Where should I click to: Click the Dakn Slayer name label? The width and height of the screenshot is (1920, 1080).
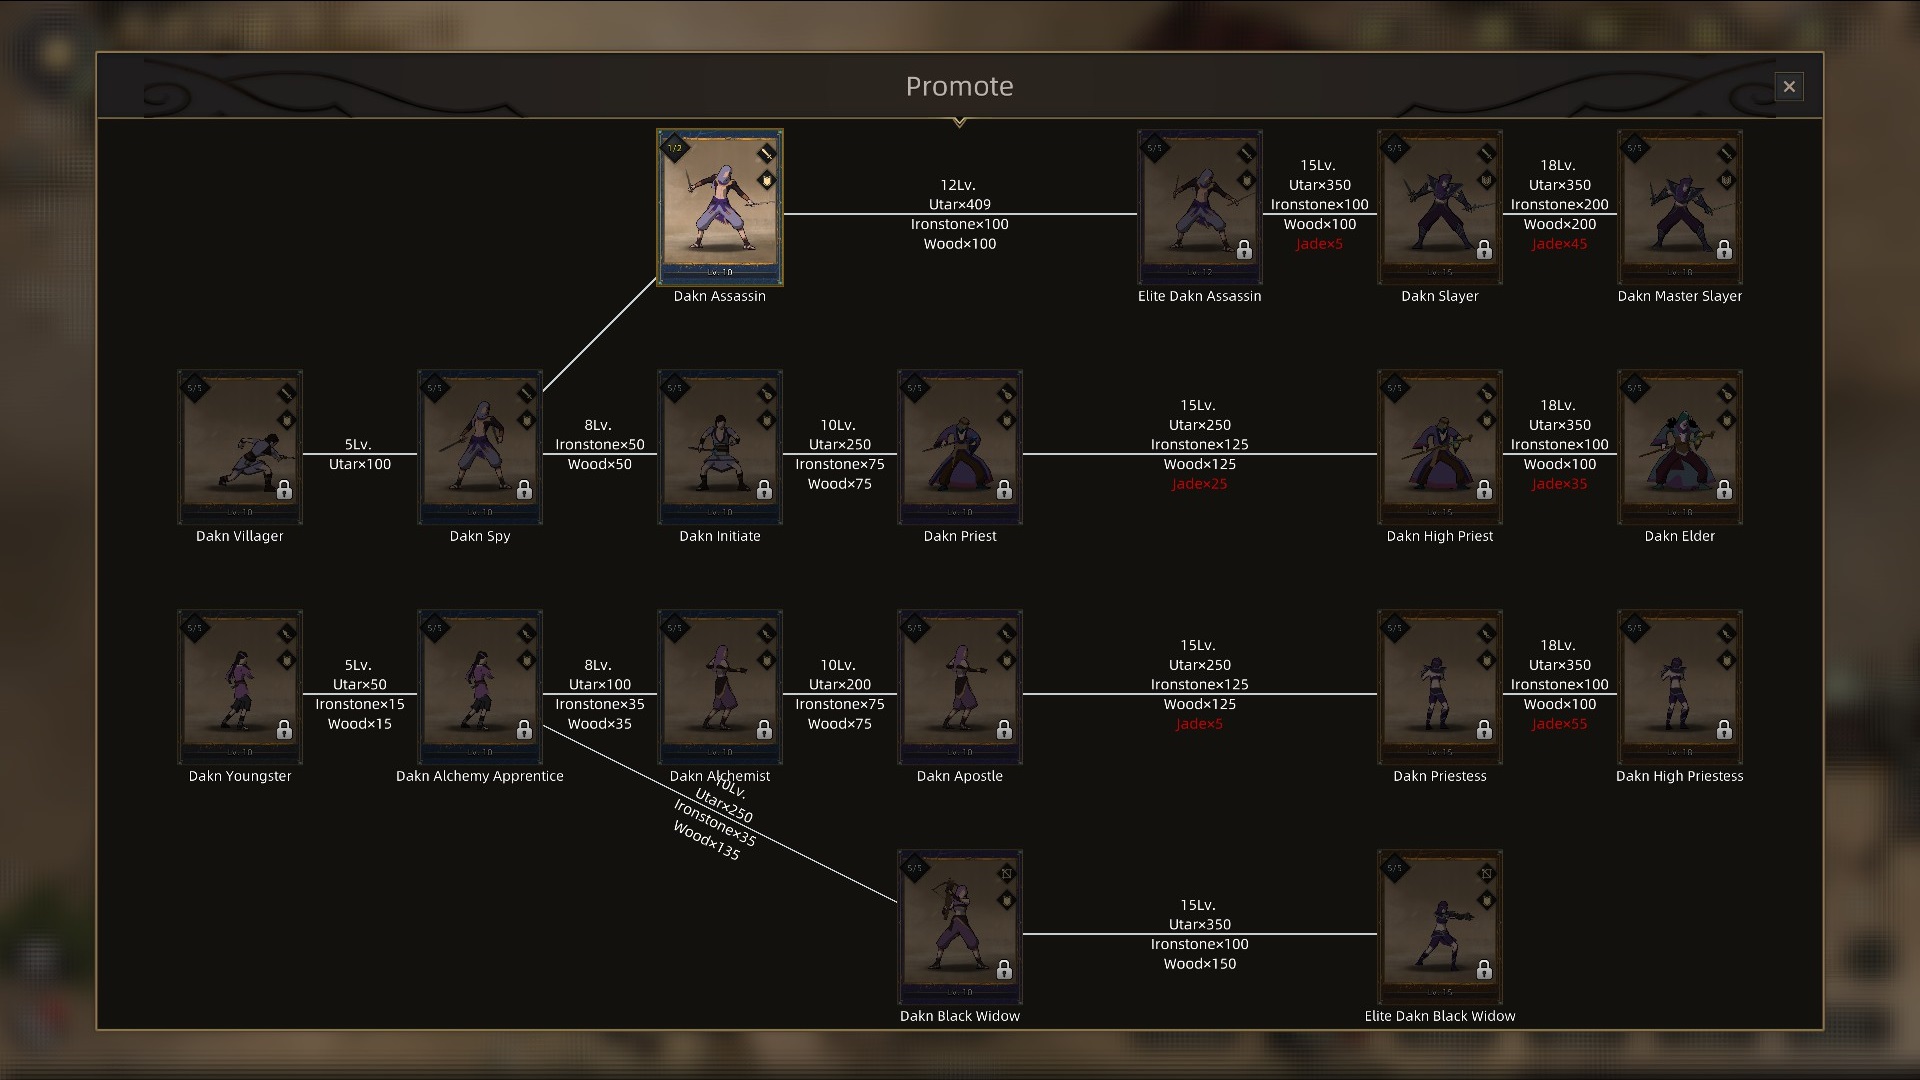(1439, 296)
